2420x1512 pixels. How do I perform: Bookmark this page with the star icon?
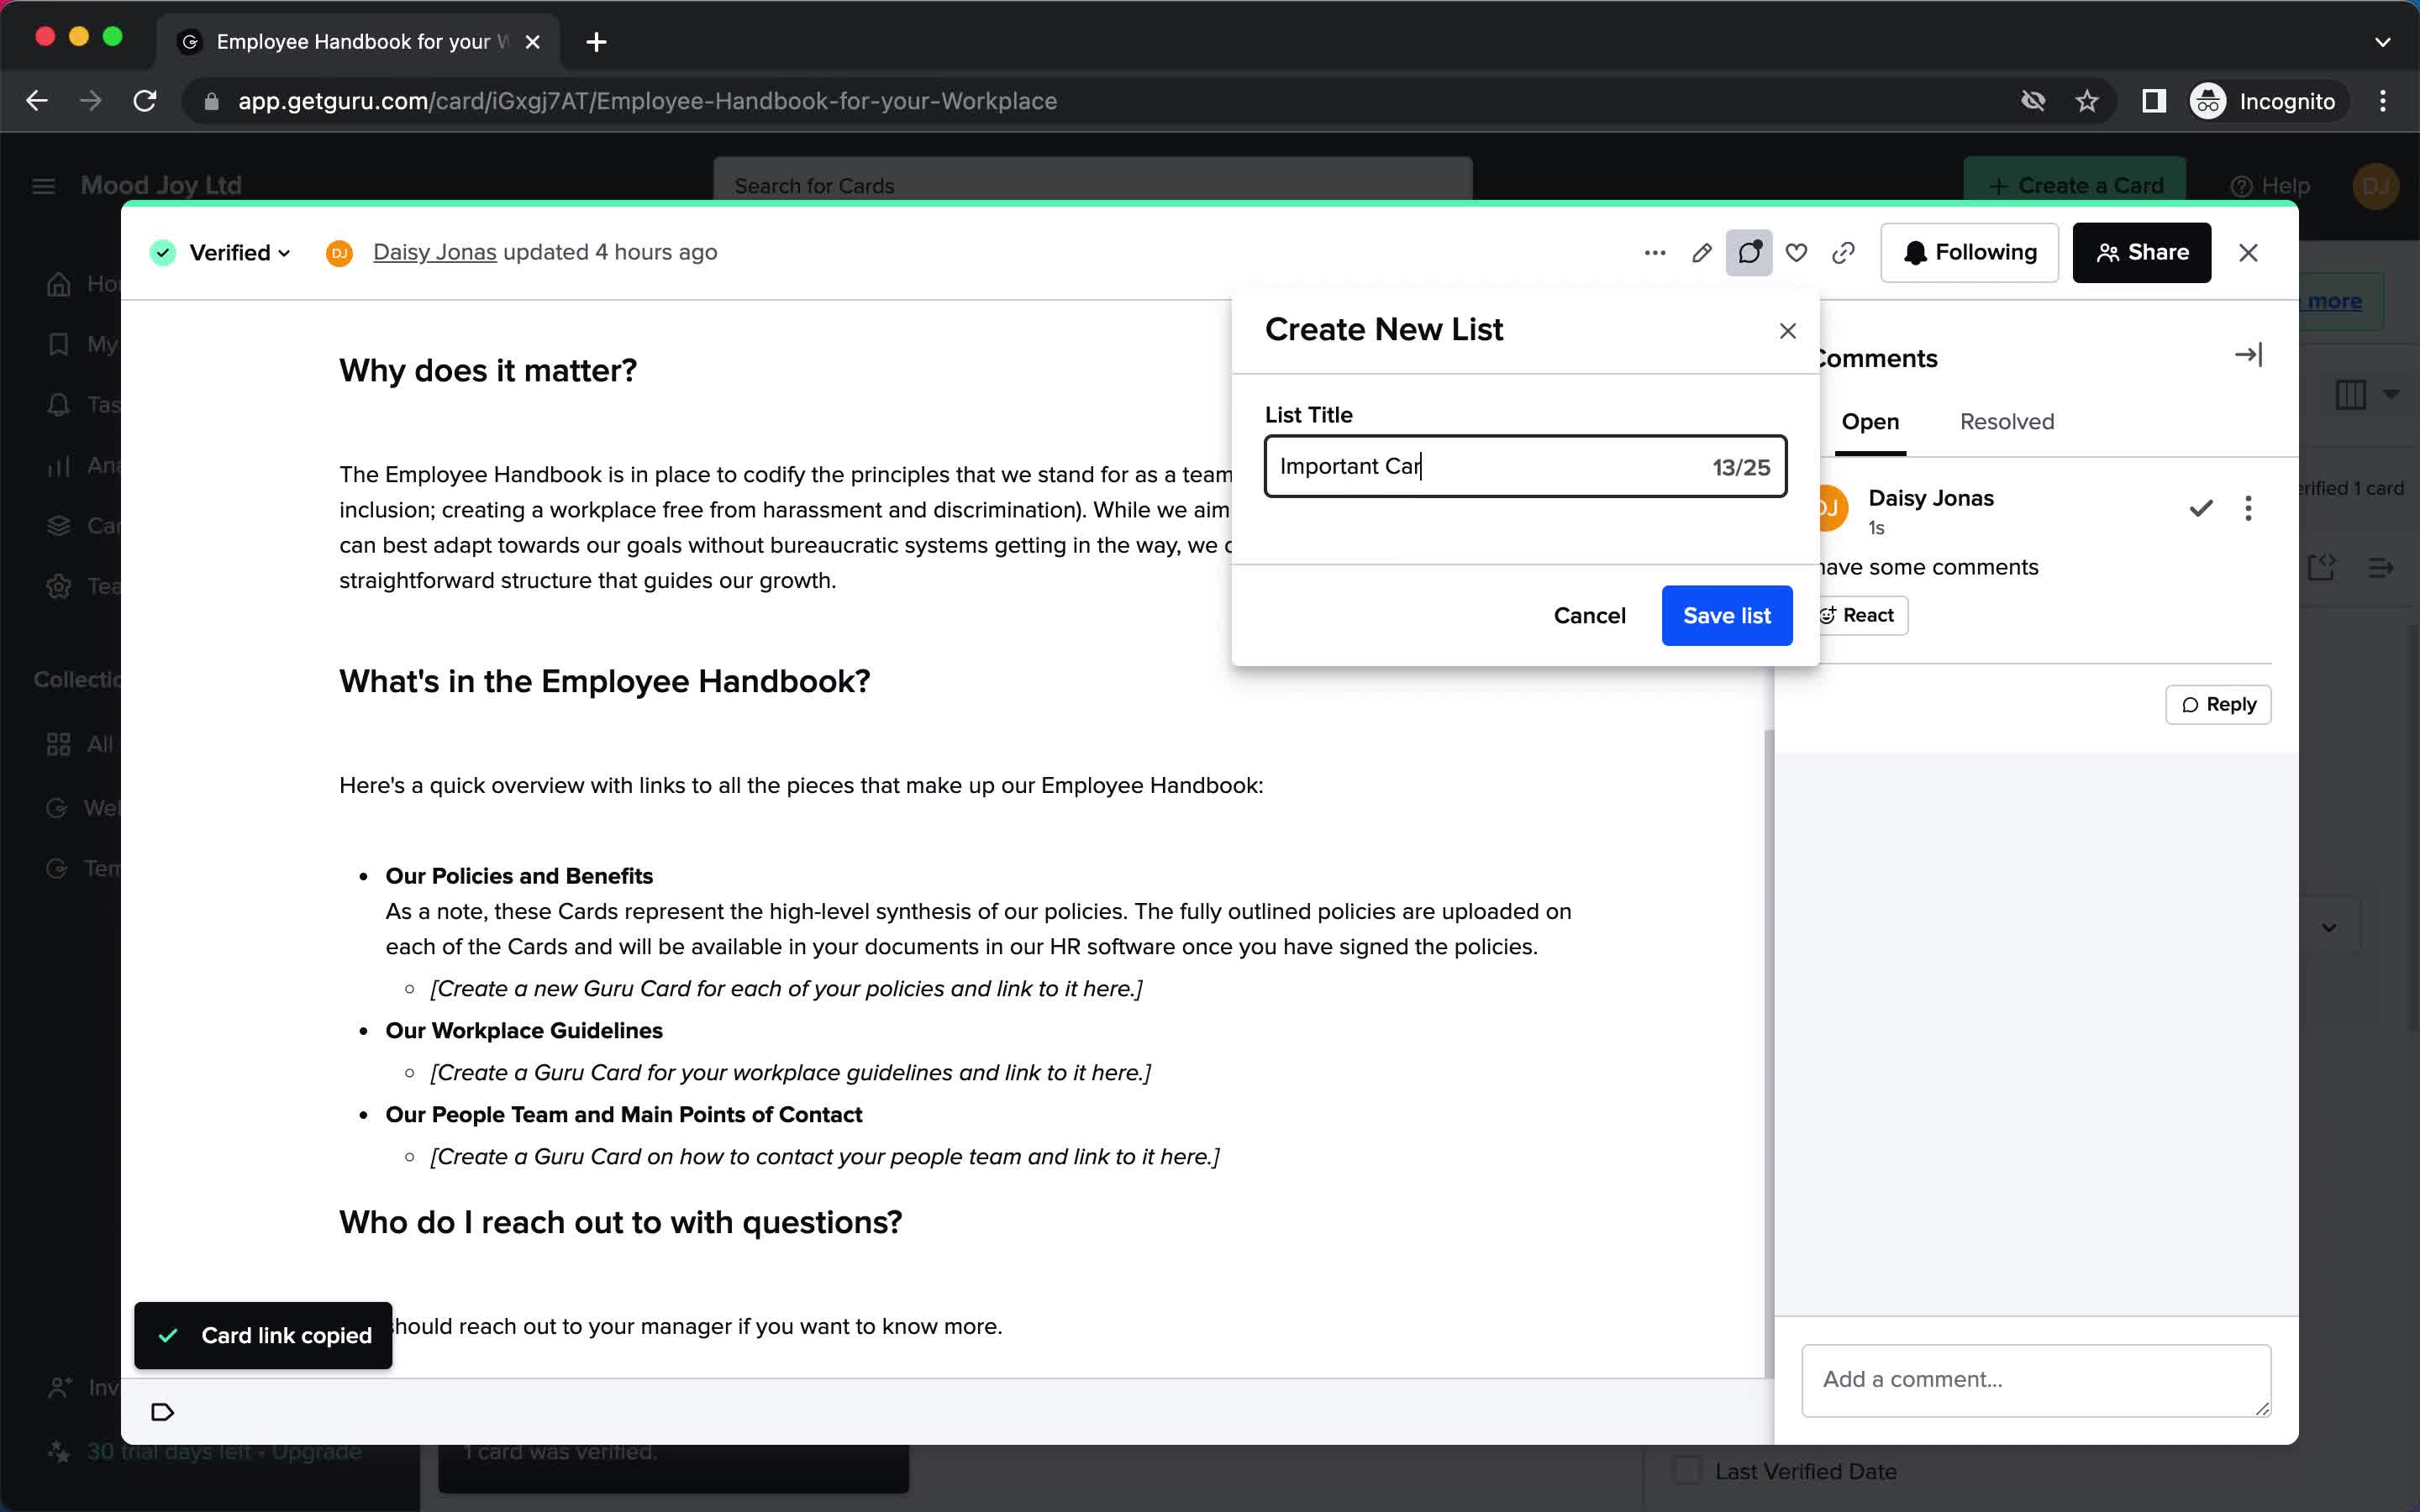(2086, 101)
